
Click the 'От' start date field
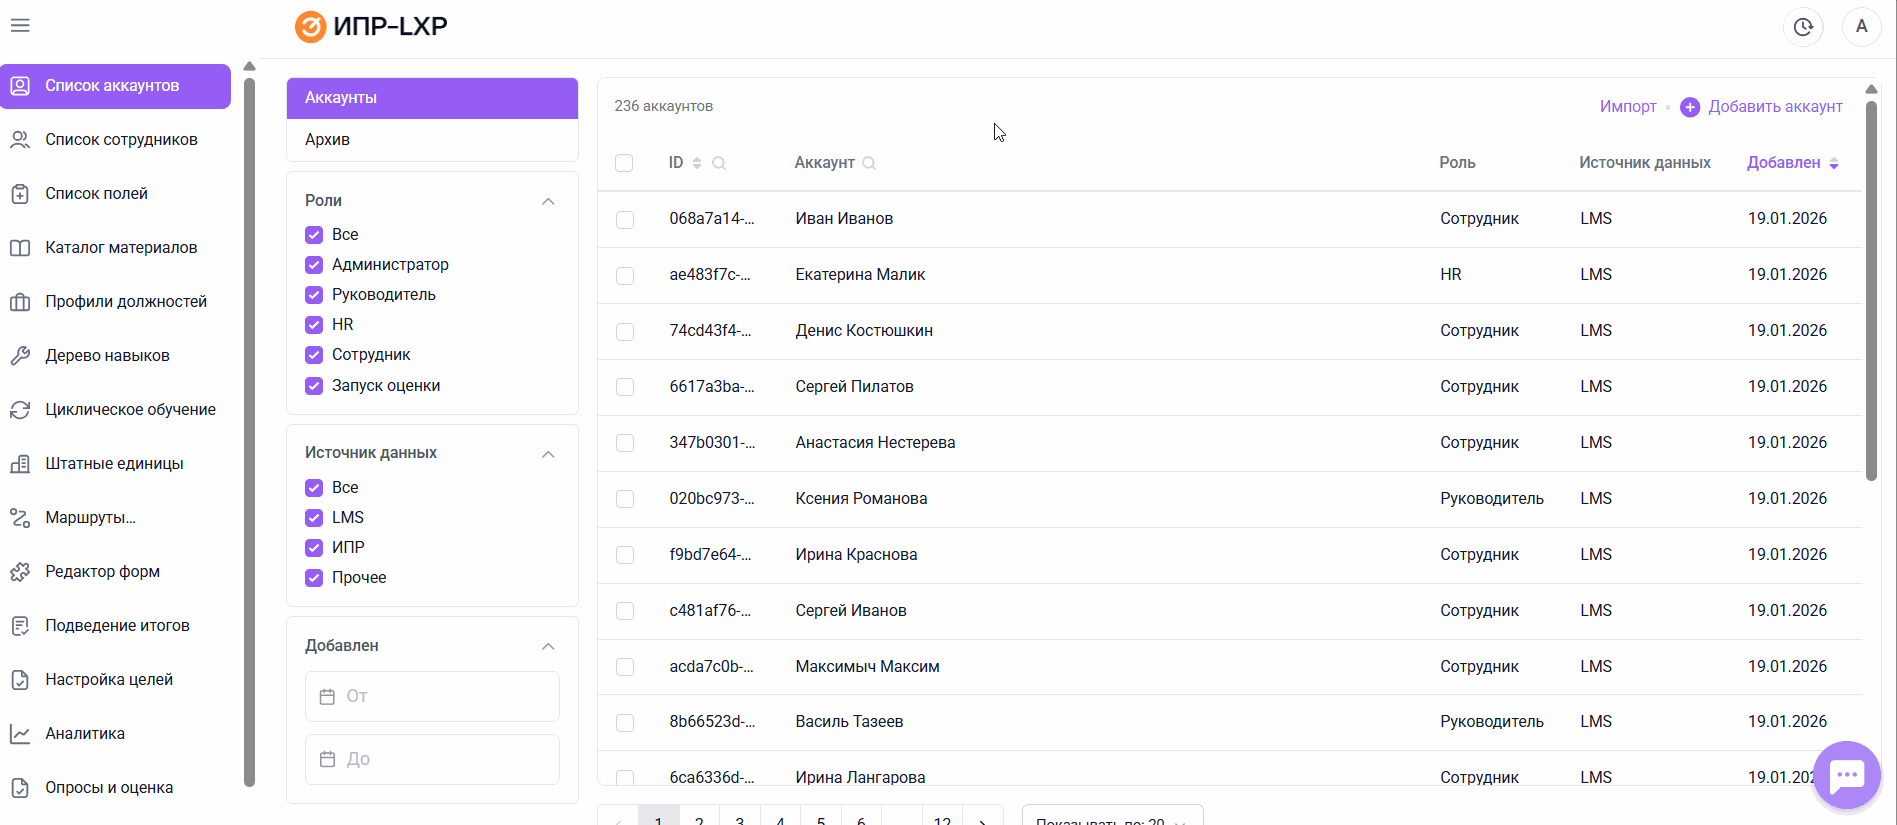click(x=432, y=696)
